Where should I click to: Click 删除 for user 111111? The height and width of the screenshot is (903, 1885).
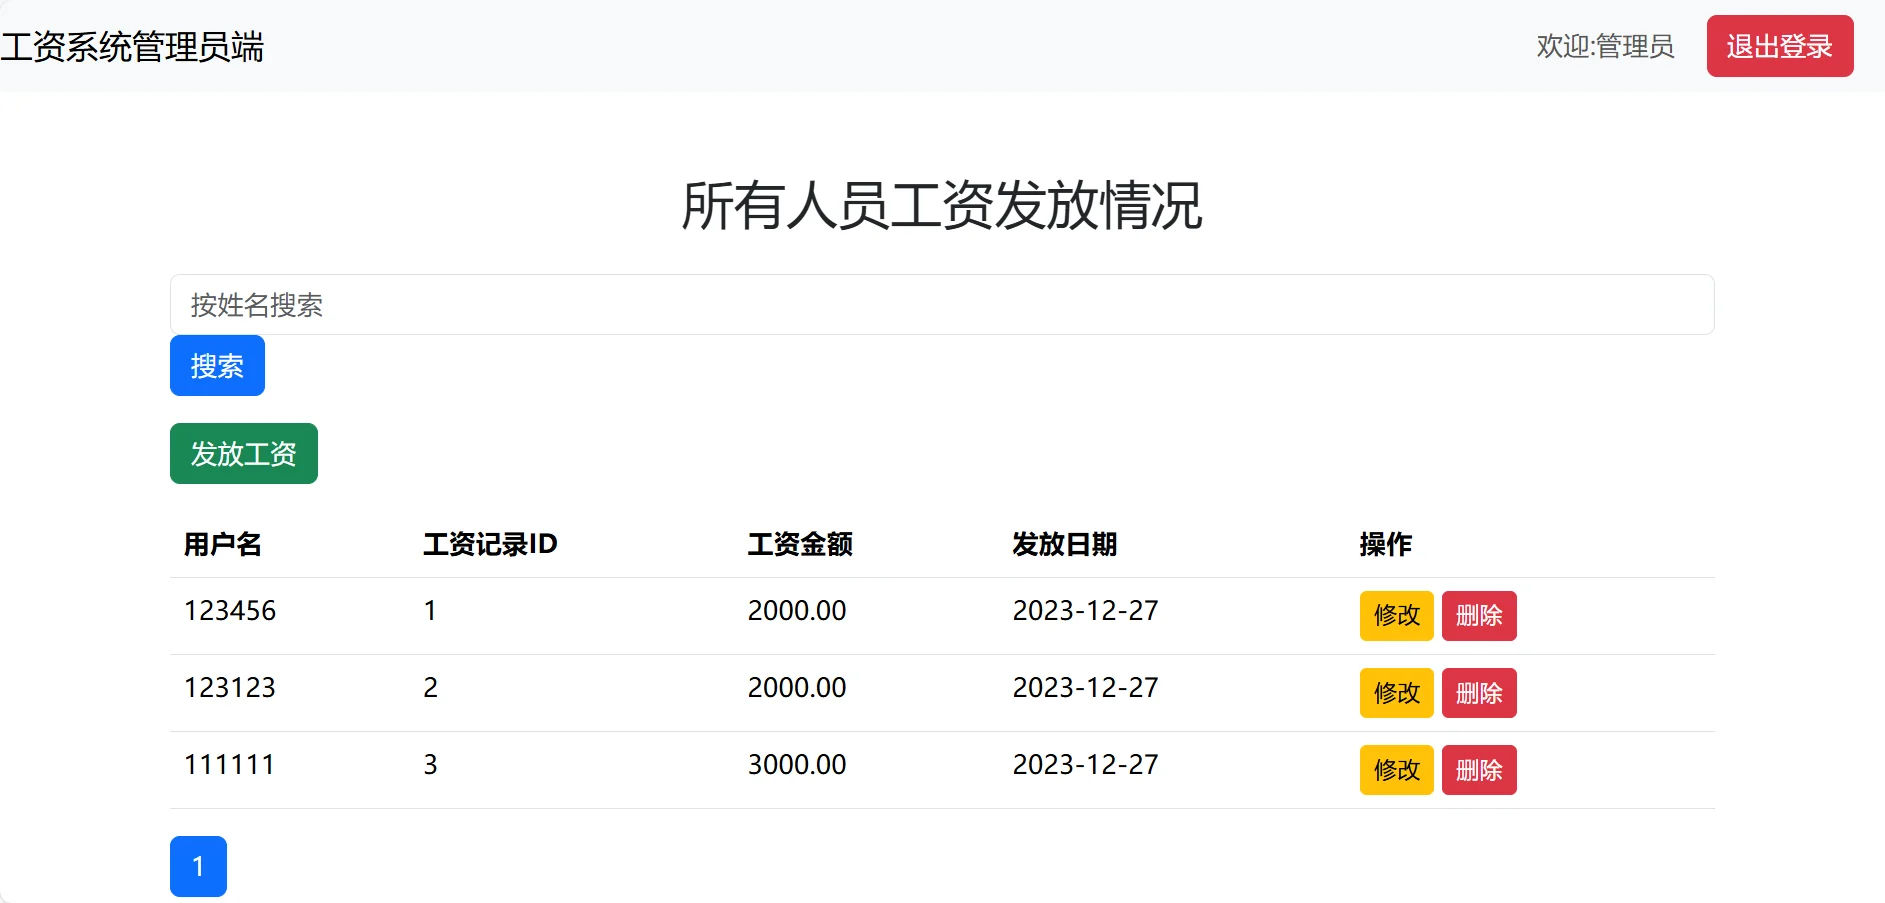[1479, 770]
